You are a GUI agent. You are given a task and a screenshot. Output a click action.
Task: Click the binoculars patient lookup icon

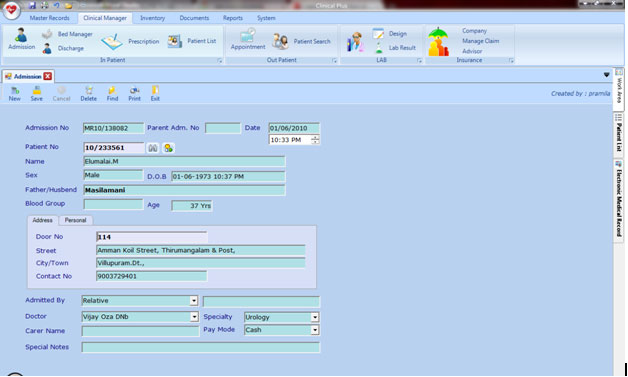[x=153, y=148]
